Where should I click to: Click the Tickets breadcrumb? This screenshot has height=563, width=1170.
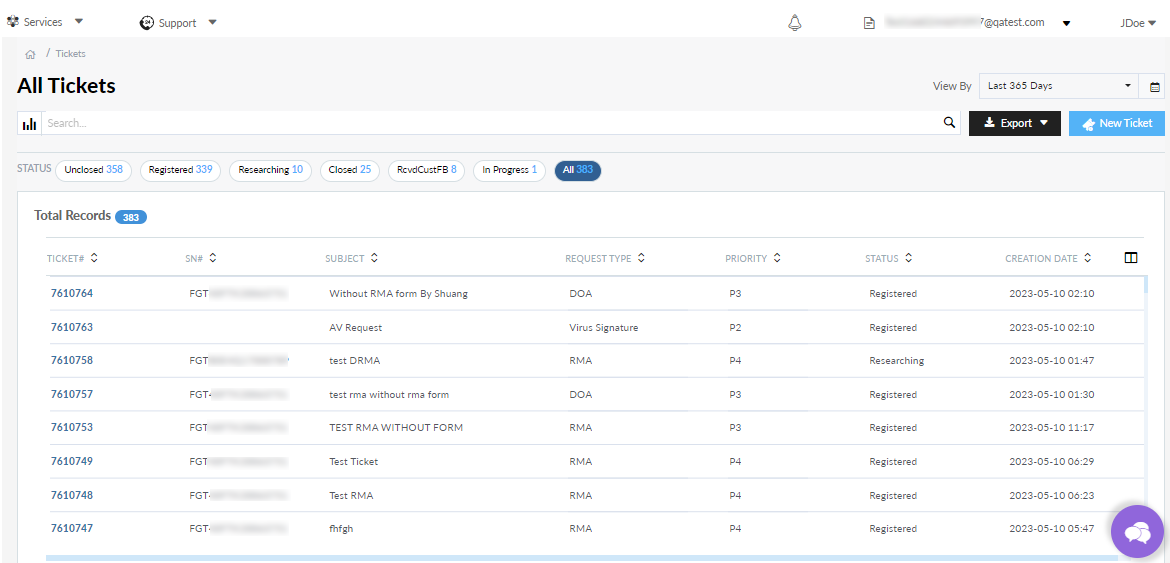click(x=70, y=54)
